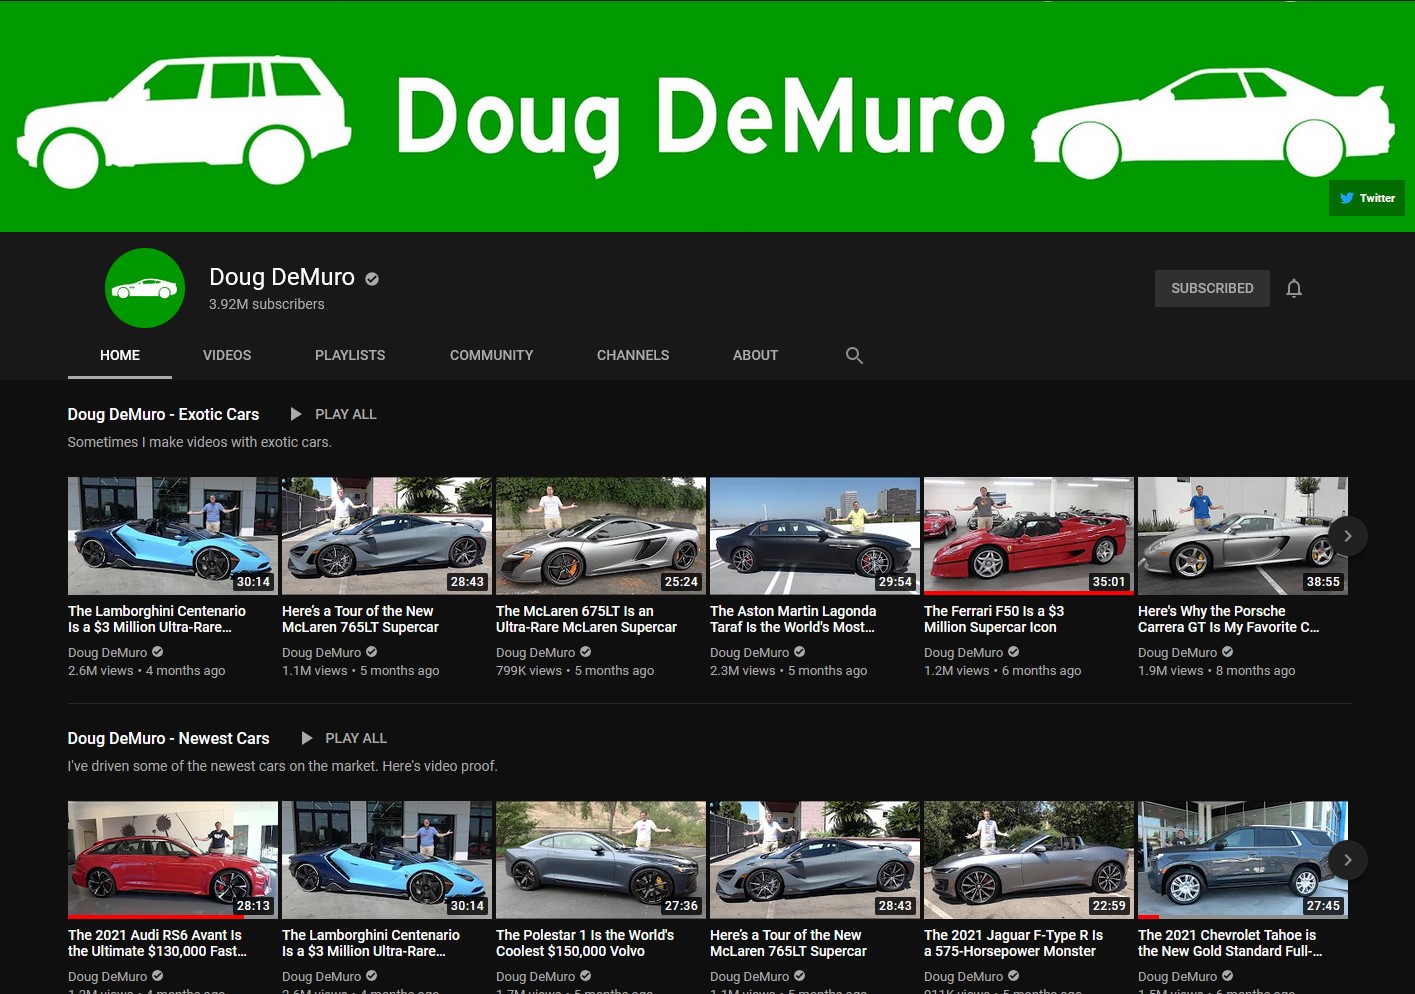This screenshot has height=994, width=1415.
Task: Open Lamborghini Centenario thumbnail in Exotic Cars row
Action: pyautogui.click(x=173, y=536)
